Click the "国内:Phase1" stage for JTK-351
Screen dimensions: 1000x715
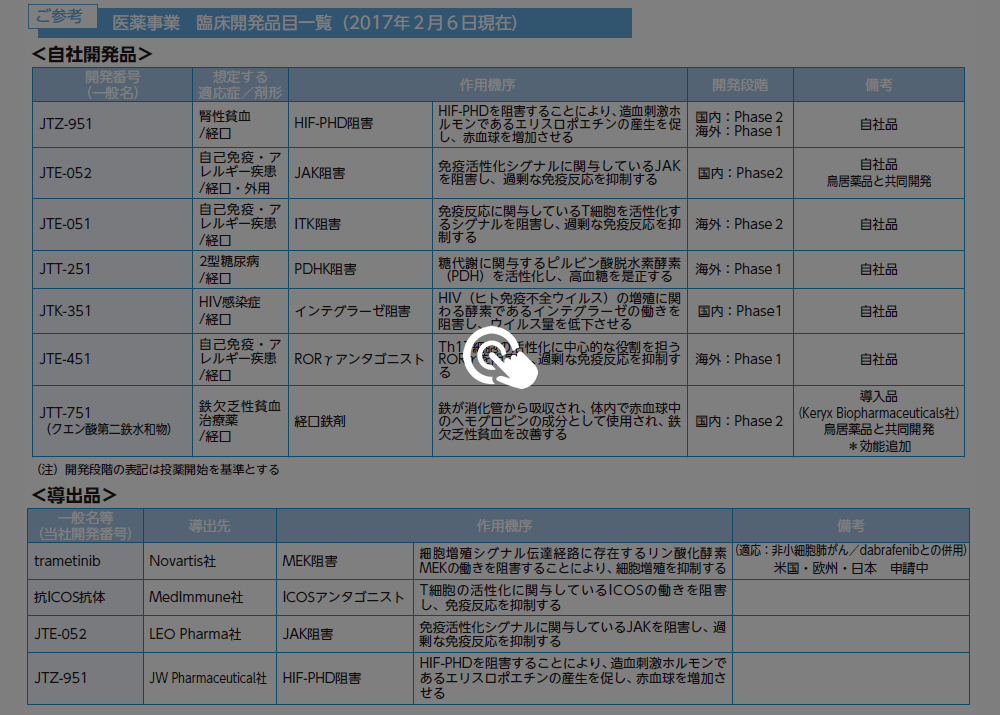click(x=739, y=311)
